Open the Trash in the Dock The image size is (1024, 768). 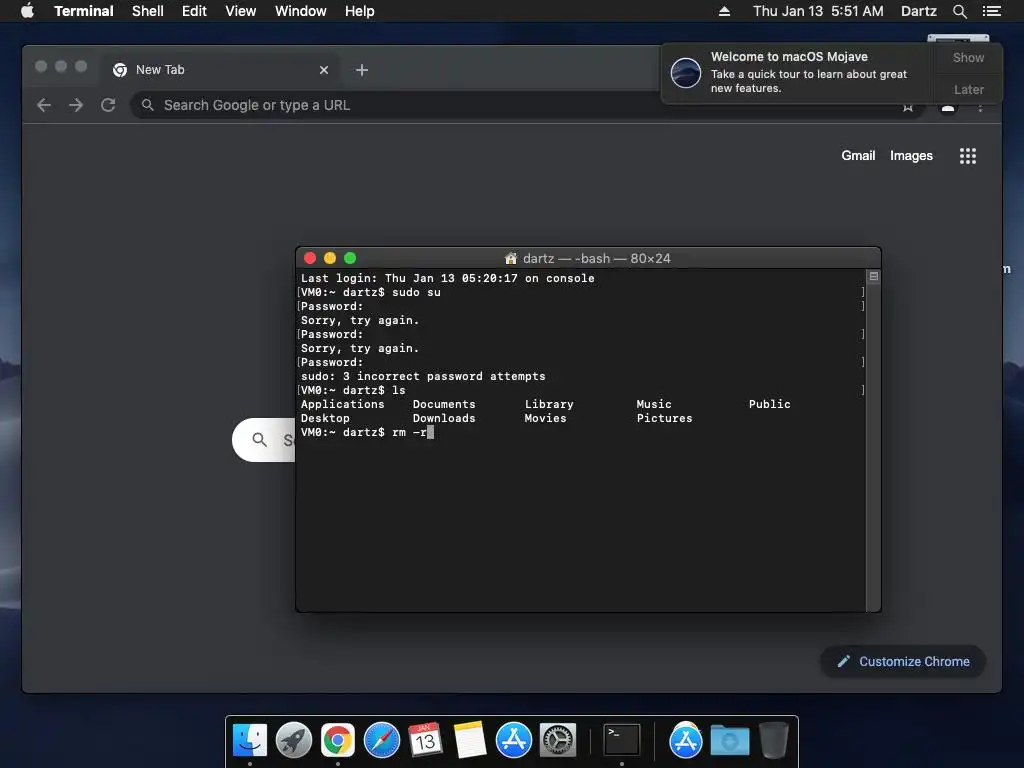pyautogui.click(x=774, y=740)
